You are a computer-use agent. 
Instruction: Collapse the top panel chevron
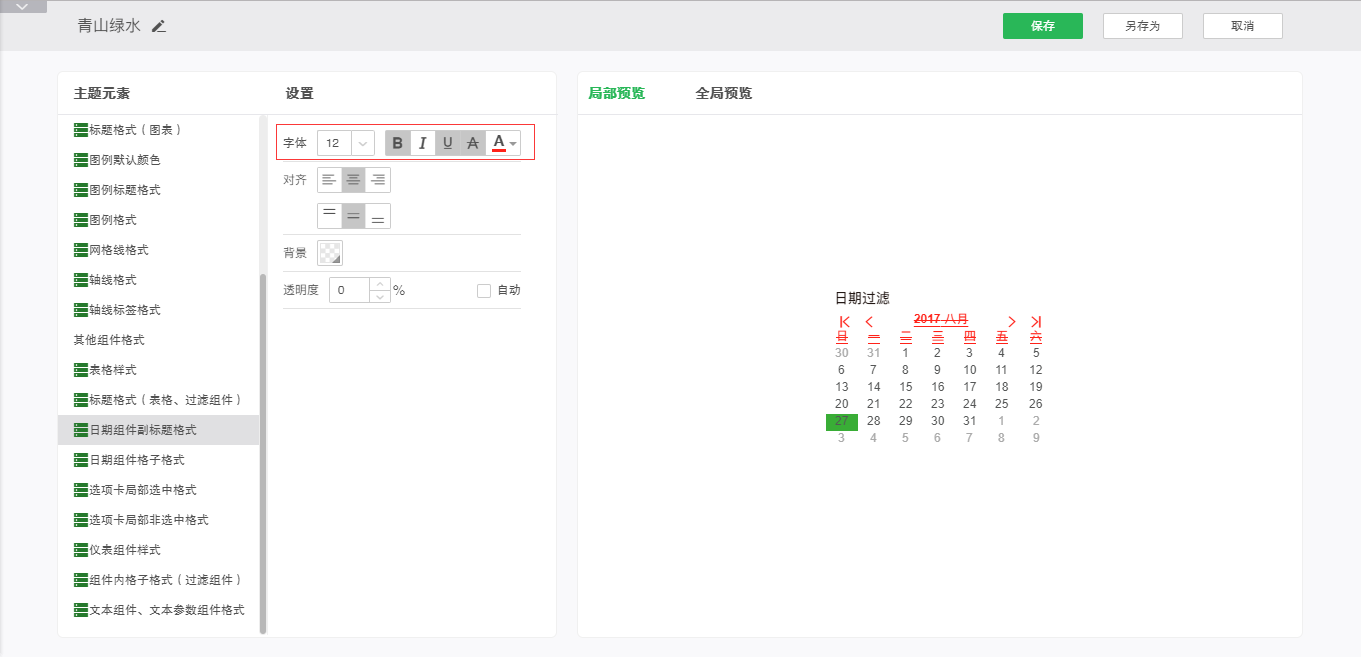point(23,6)
